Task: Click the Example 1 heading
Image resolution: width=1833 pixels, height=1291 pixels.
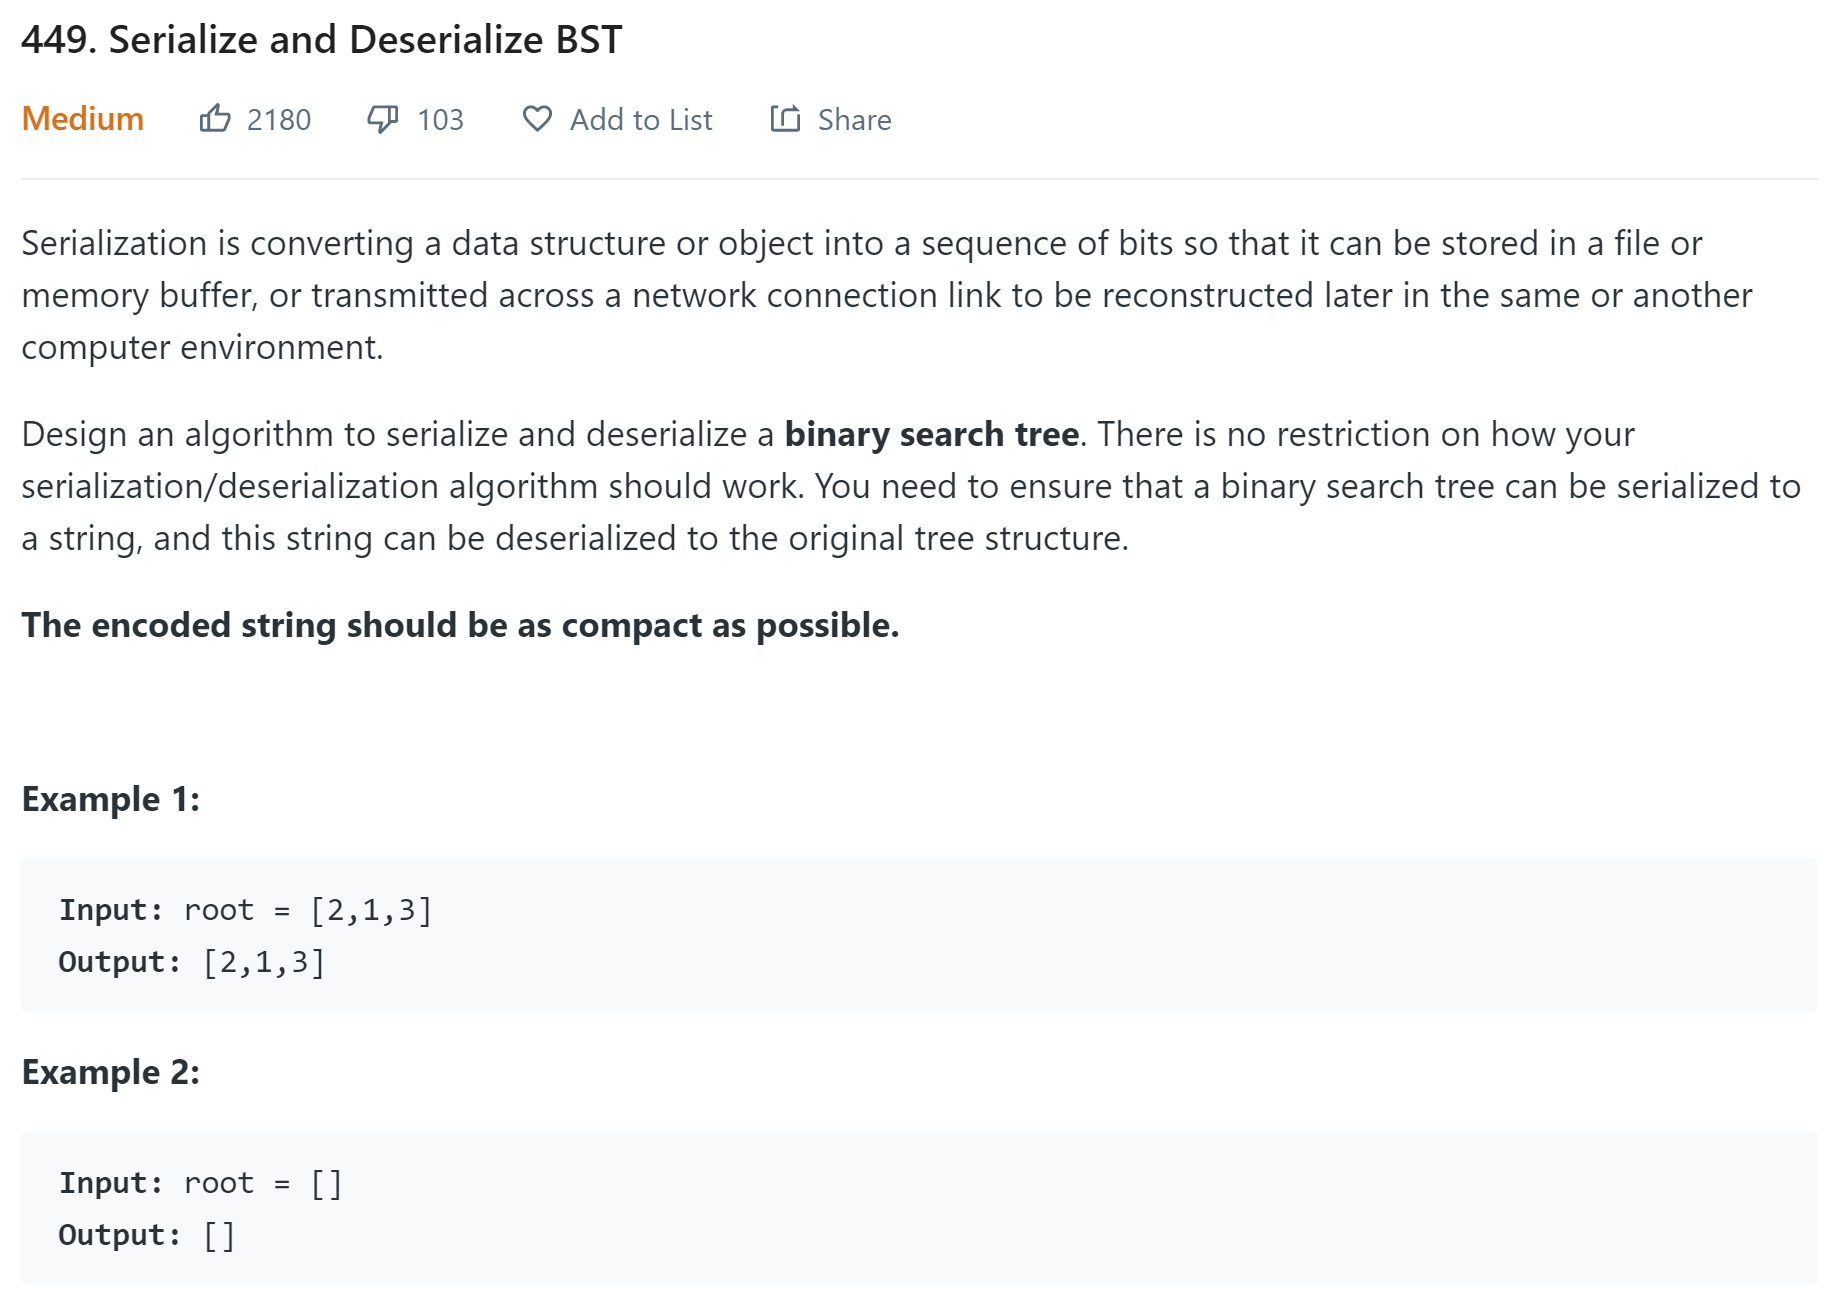Action: point(111,799)
